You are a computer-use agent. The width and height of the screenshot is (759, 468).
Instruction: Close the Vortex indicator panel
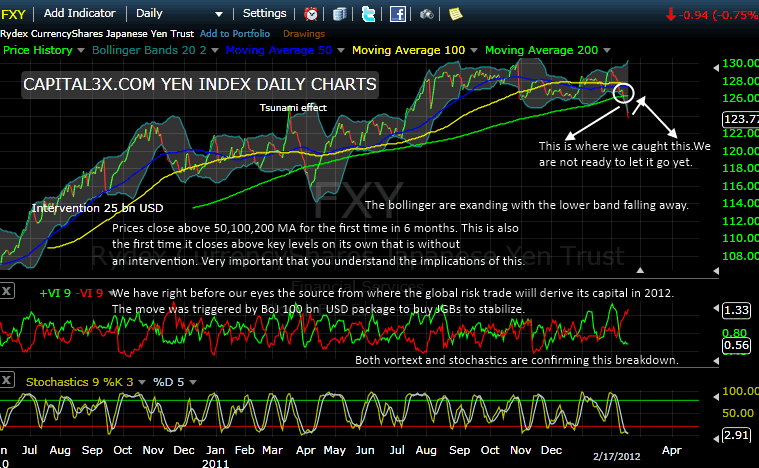click(x=7, y=291)
